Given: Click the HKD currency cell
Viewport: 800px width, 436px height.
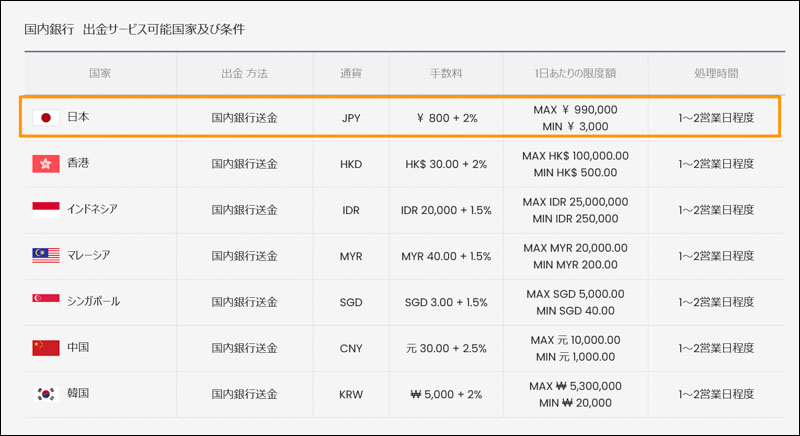Looking at the screenshot, I should point(351,163).
